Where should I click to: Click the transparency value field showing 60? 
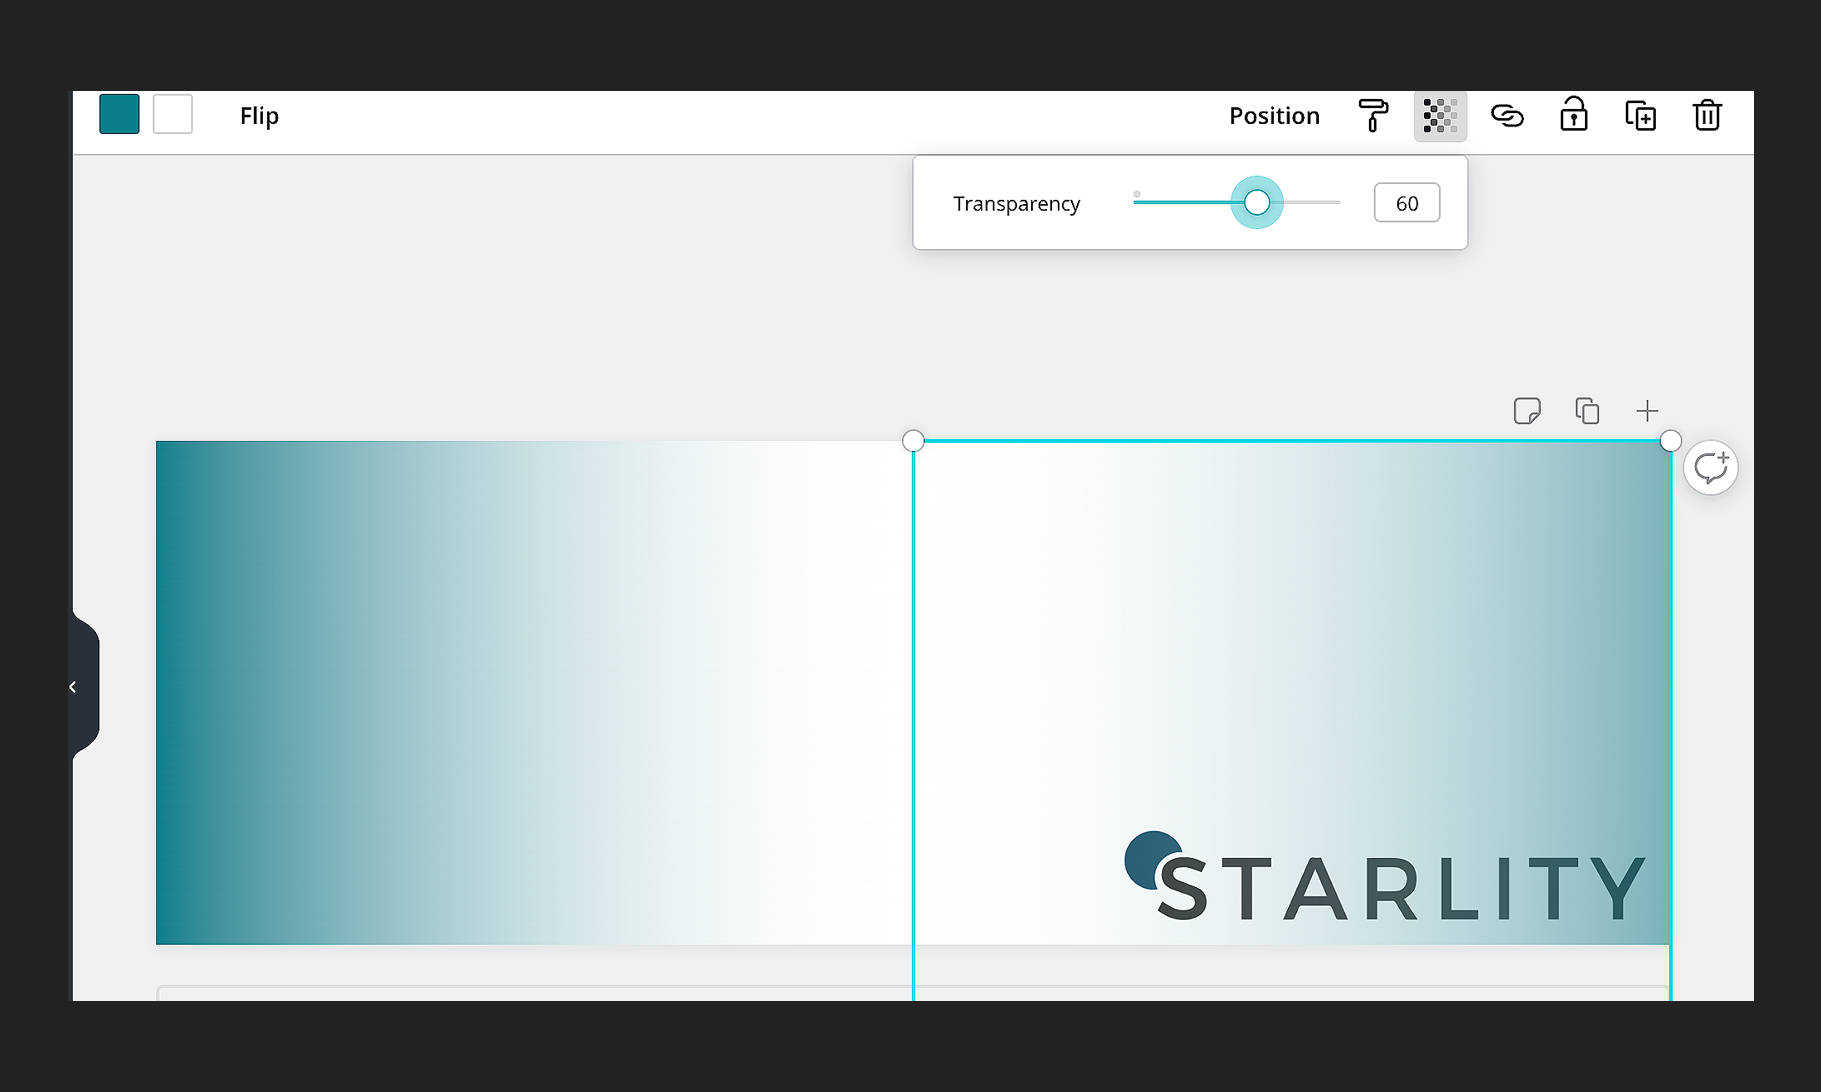(x=1407, y=203)
